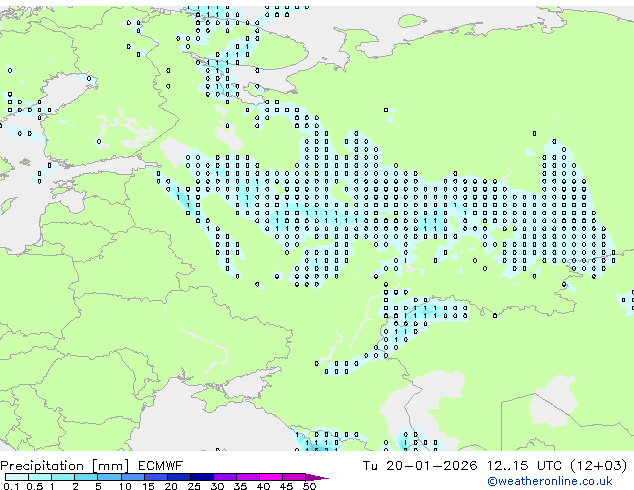
Task: Click the forecast date Tu 20-01-2026
Action: click(420, 466)
